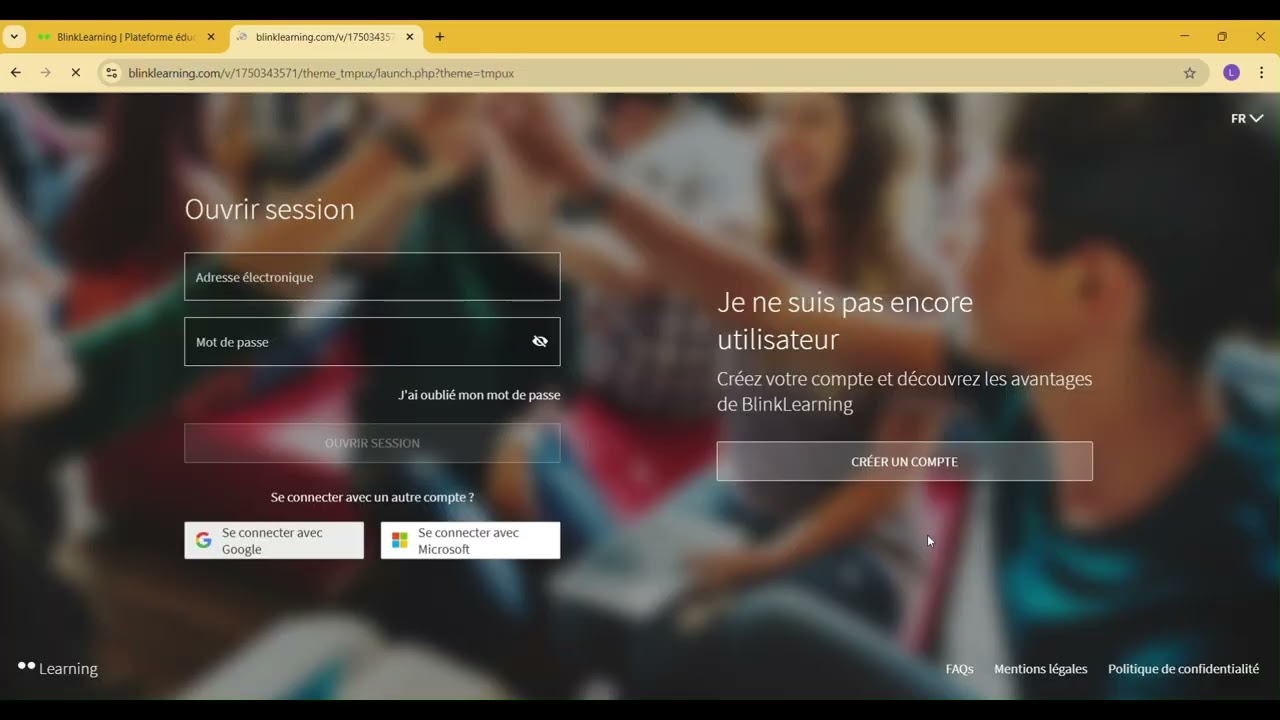Viewport: 1280px width, 720px height.
Task: Sign in with the Google button
Action: pyautogui.click(x=274, y=540)
